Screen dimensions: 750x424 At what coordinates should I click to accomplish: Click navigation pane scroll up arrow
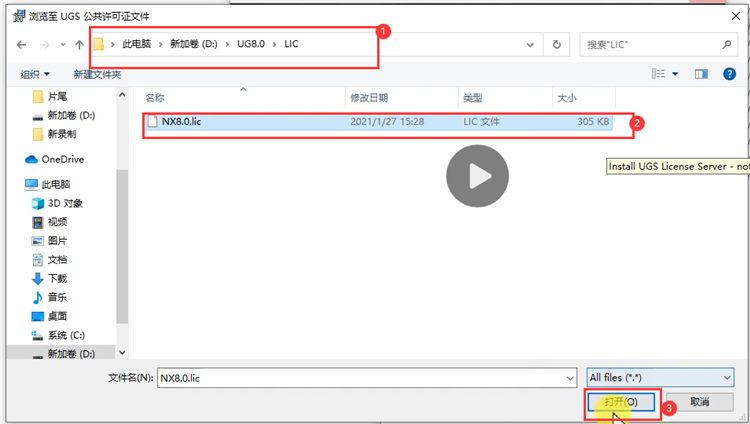tap(122, 95)
